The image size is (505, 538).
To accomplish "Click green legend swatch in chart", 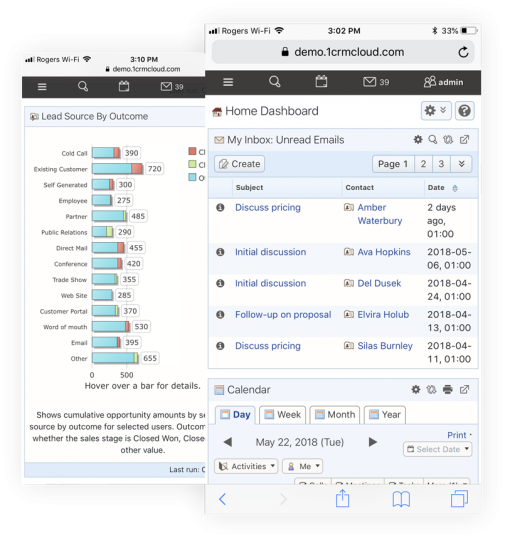I will (x=192, y=164).
